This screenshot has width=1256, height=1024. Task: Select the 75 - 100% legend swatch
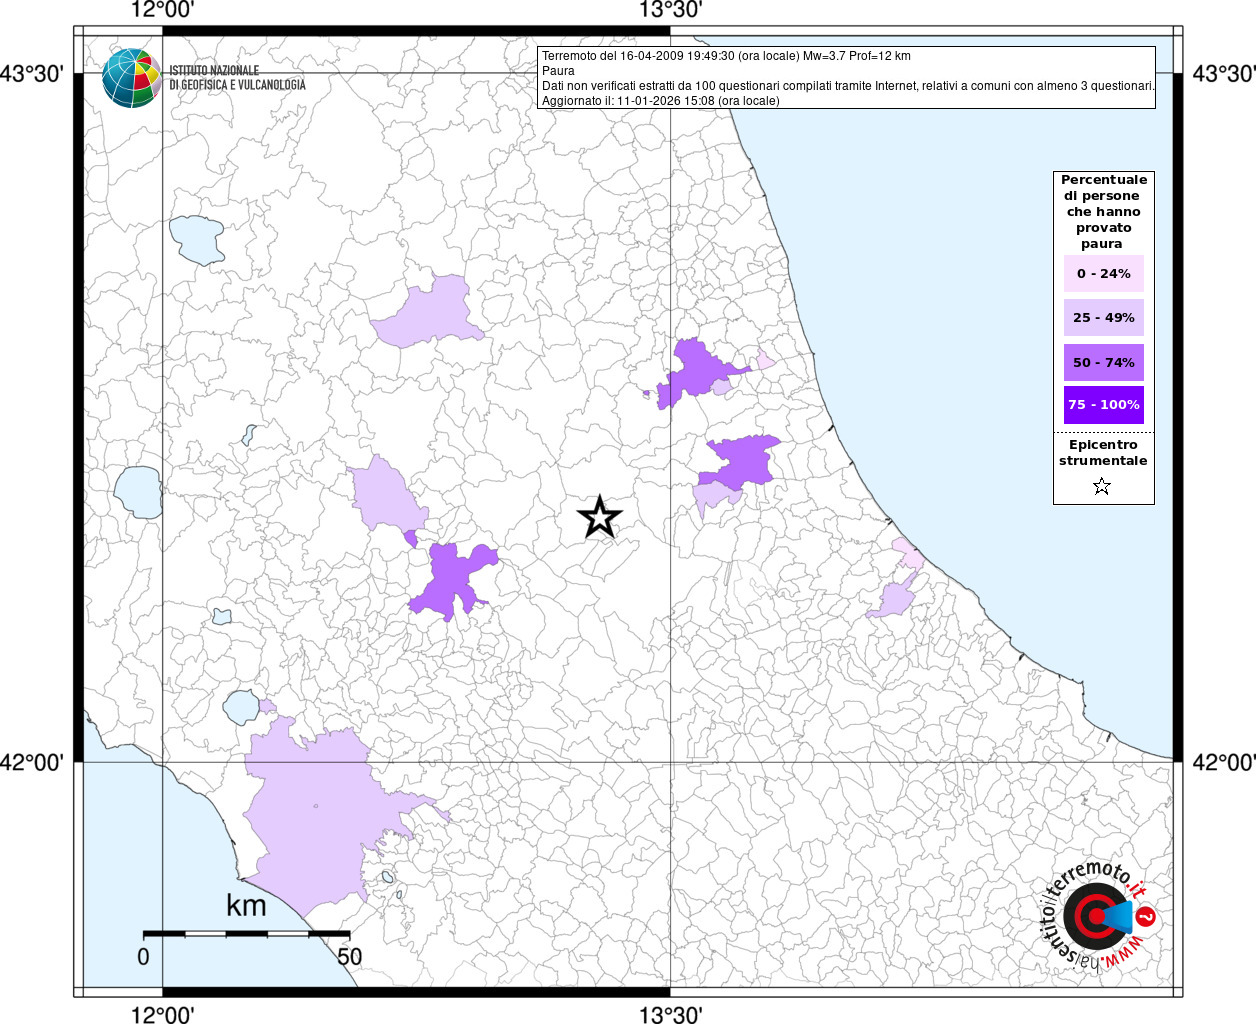coord(1103,405)
